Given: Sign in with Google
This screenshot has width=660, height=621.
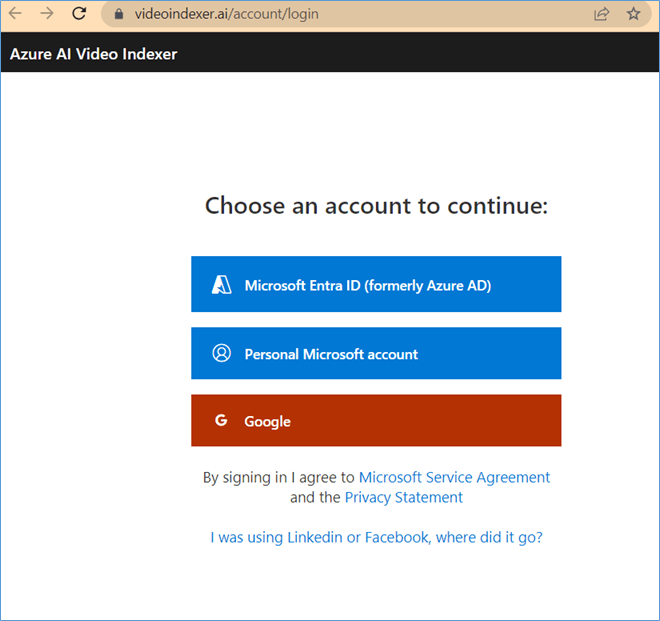Looking at the screenshot, I should (376, 420).
